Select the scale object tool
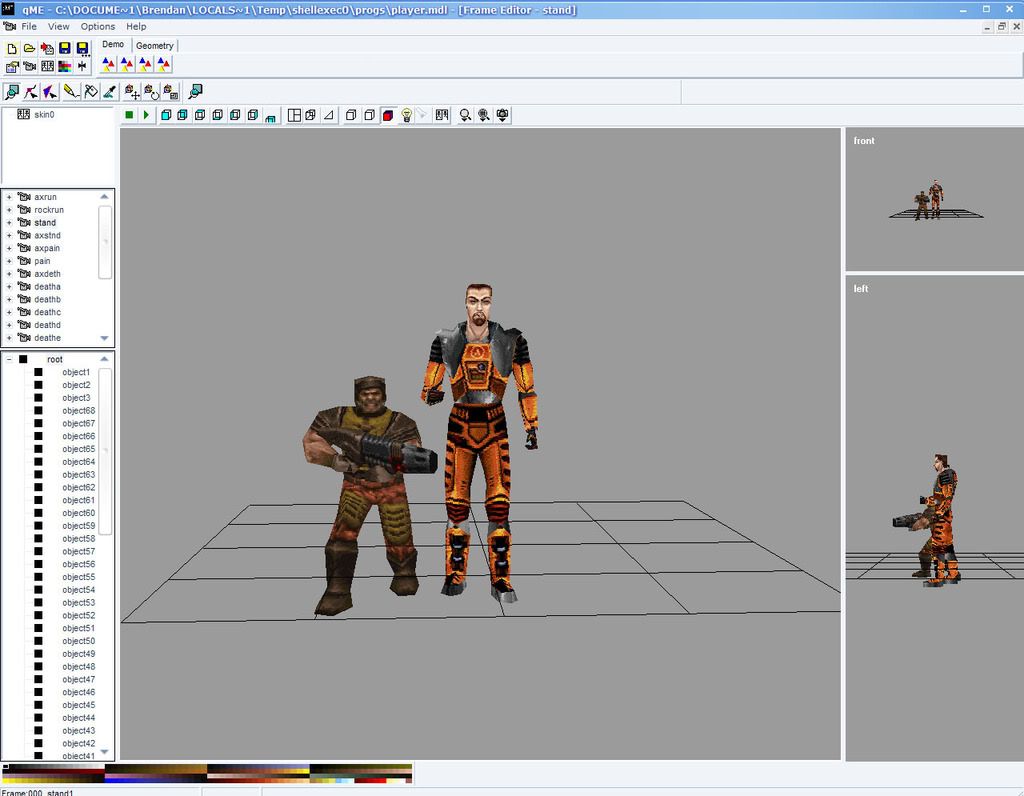Screen dimensions: 1024x796 pyautogui.click(x=170, y=92)
